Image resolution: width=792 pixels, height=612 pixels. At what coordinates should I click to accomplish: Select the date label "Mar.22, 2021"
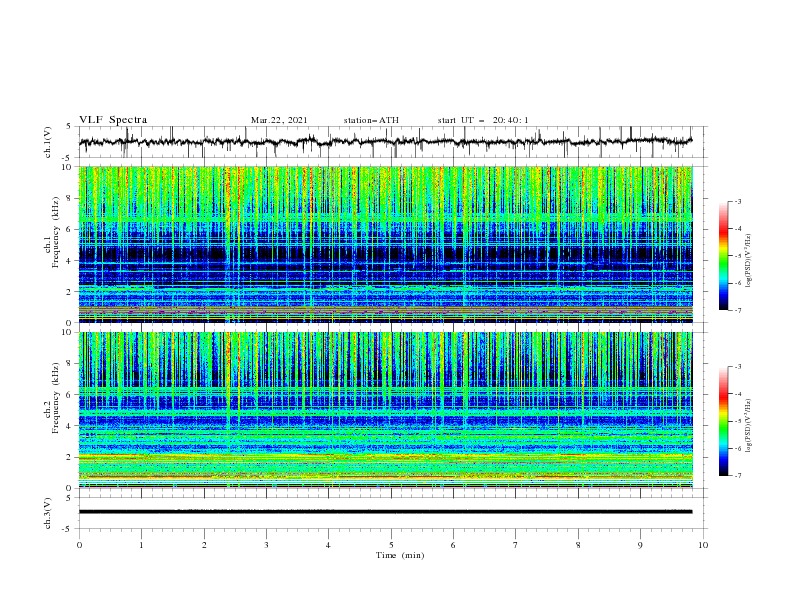point(279,120)
